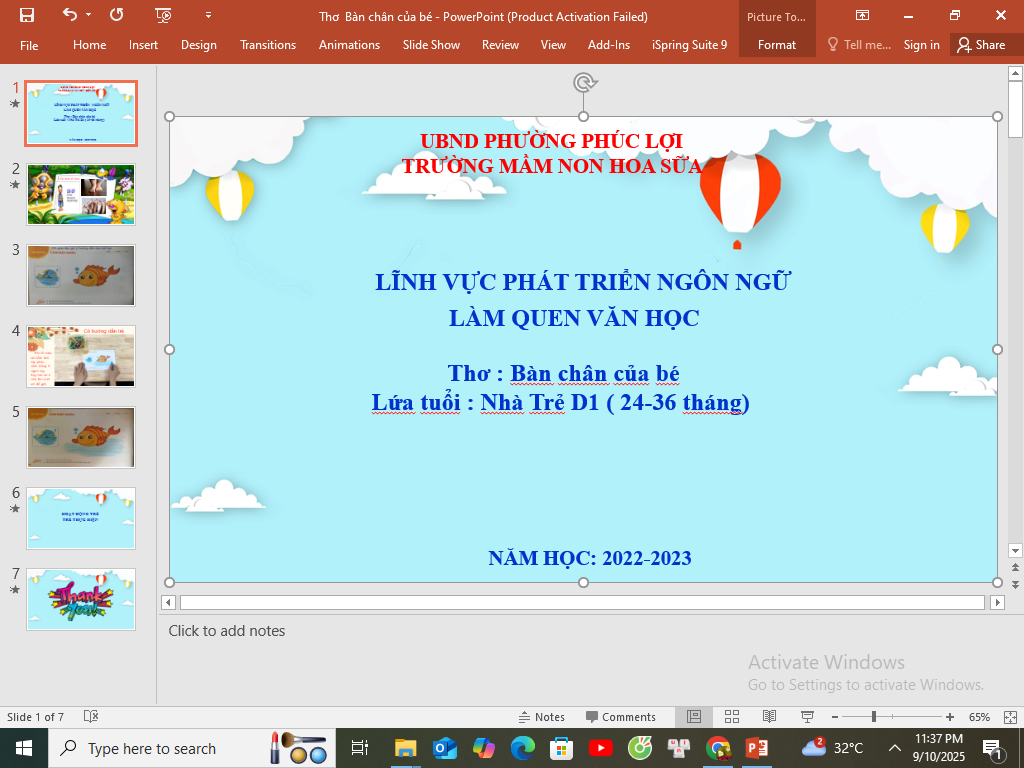Start slideshow from beginning icon
This screenshot has width=1024, height=768.
[x=164, y=15]
